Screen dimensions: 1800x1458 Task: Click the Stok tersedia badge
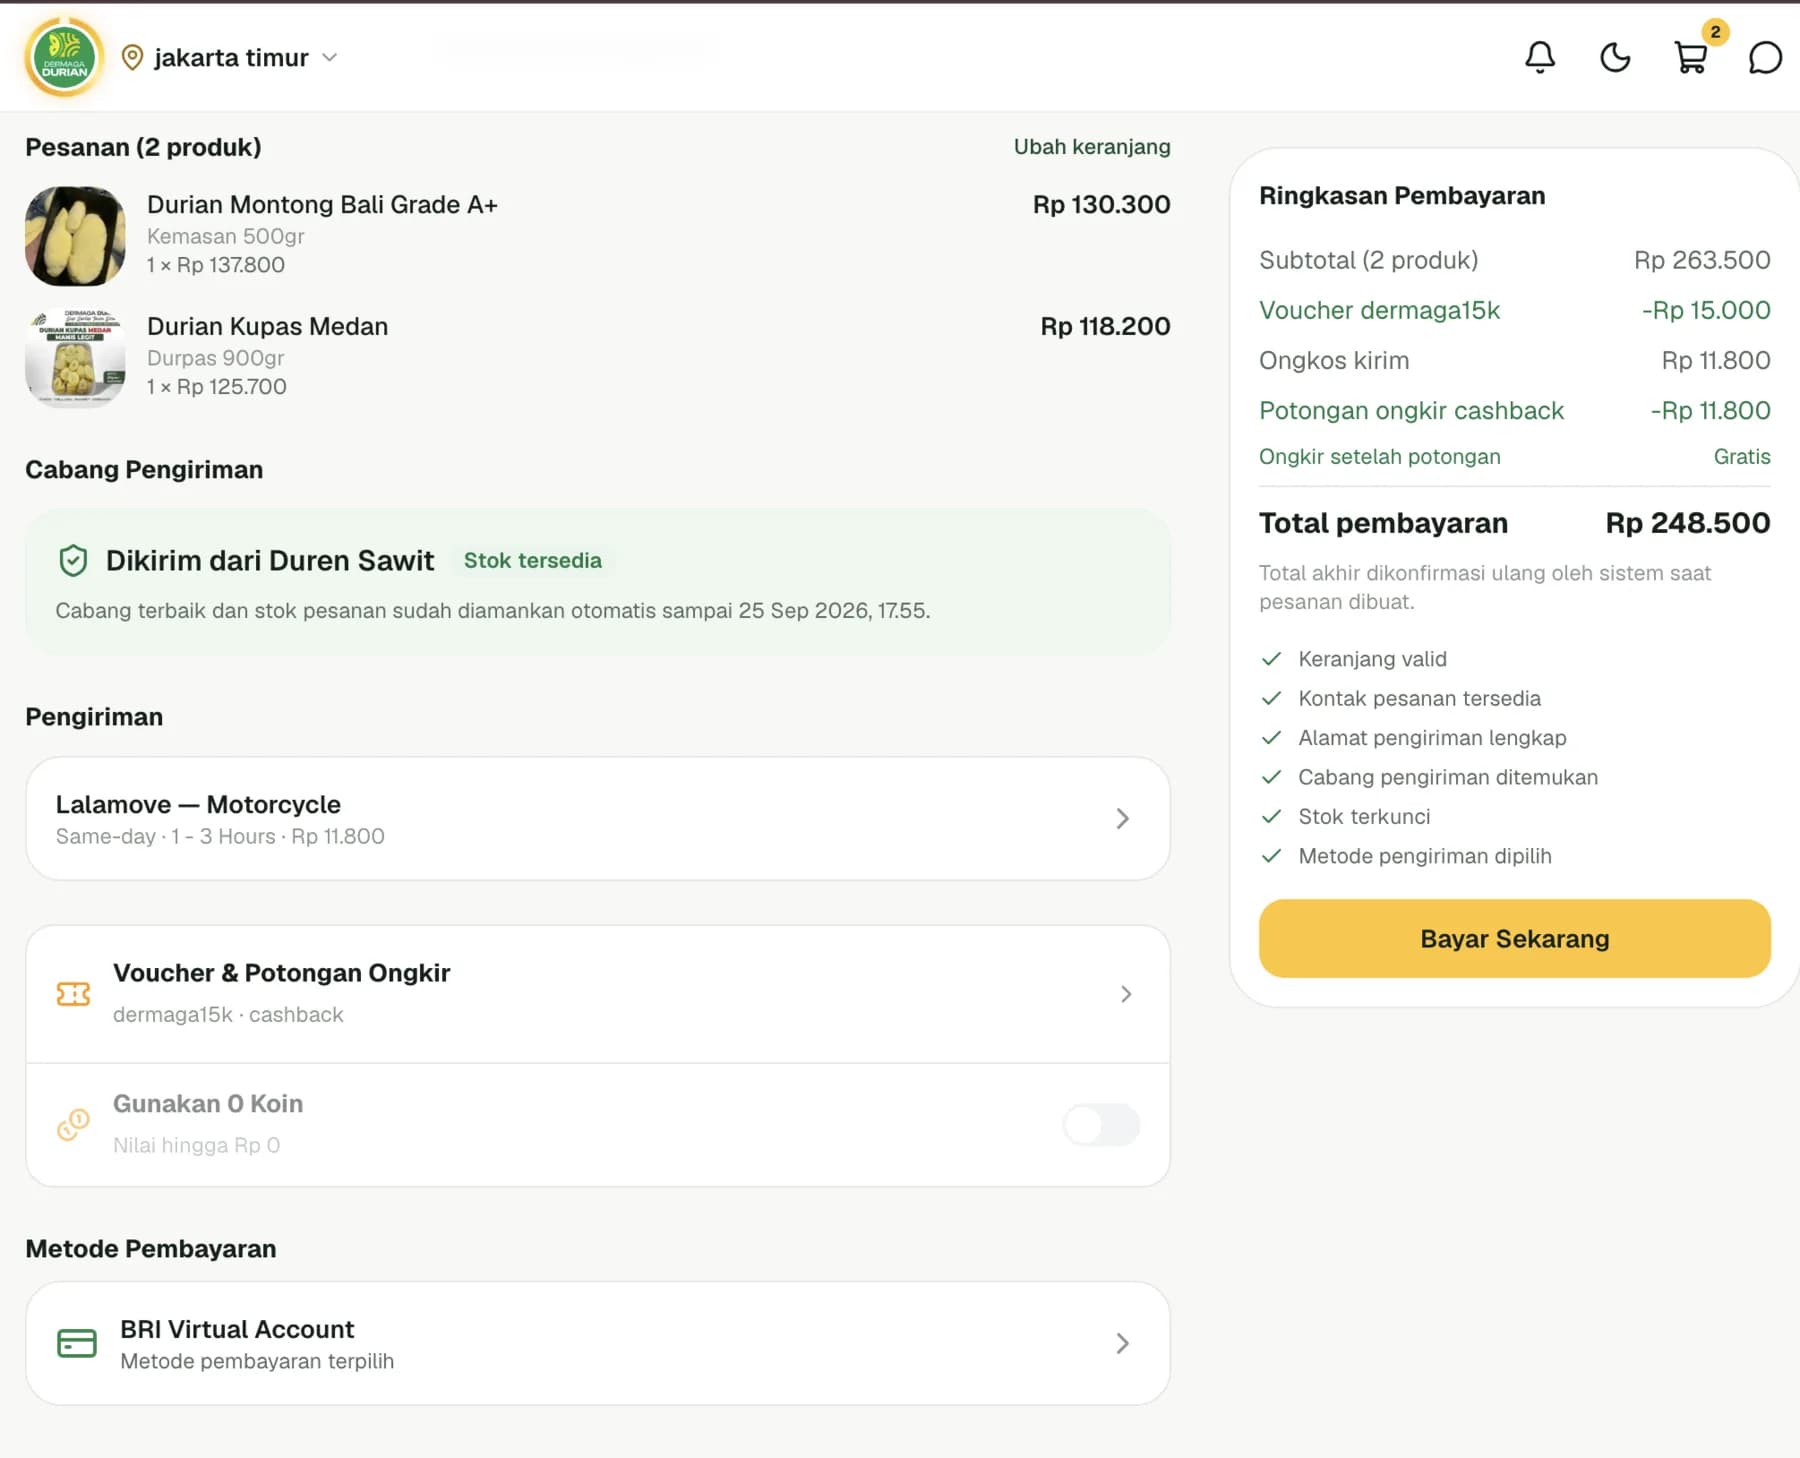tap(533, 560)
